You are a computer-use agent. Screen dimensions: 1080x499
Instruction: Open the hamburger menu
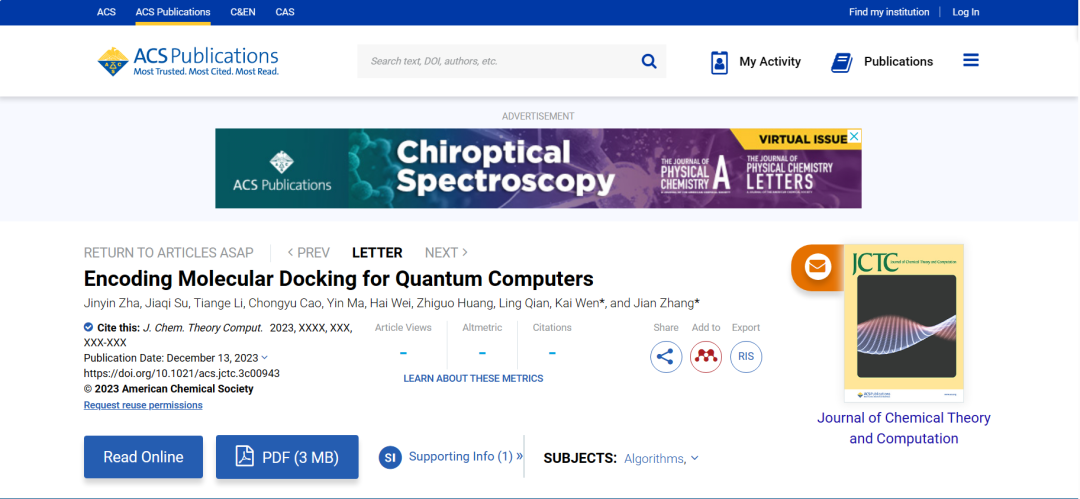click(x=970, y=61)
